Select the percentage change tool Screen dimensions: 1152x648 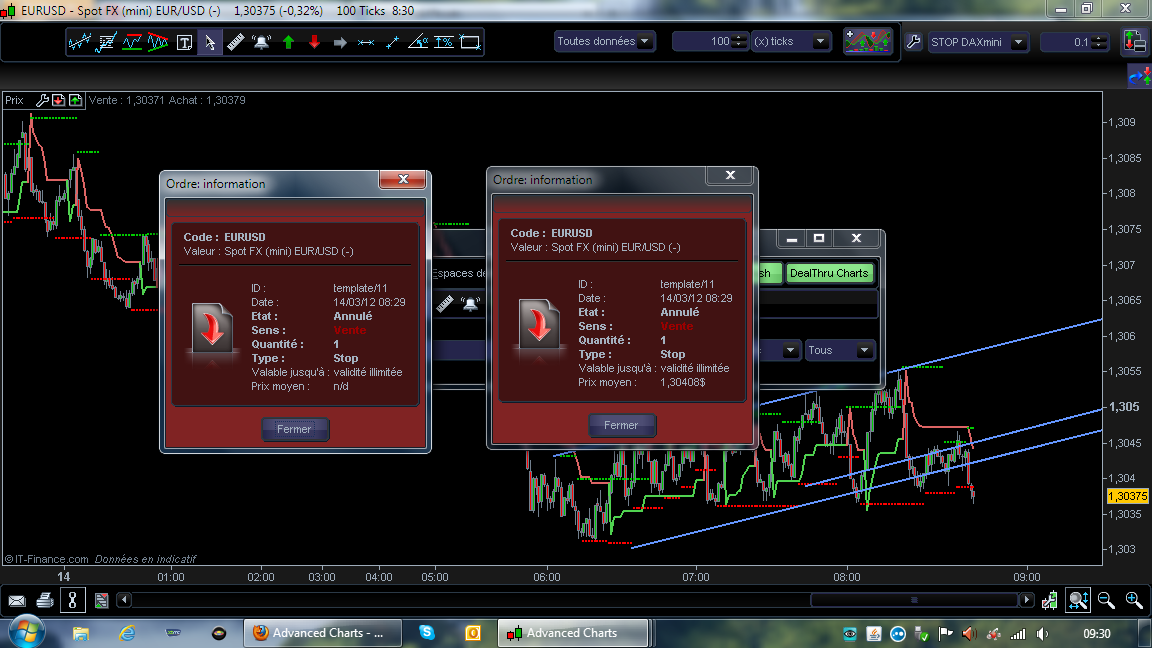click(444, 42)
